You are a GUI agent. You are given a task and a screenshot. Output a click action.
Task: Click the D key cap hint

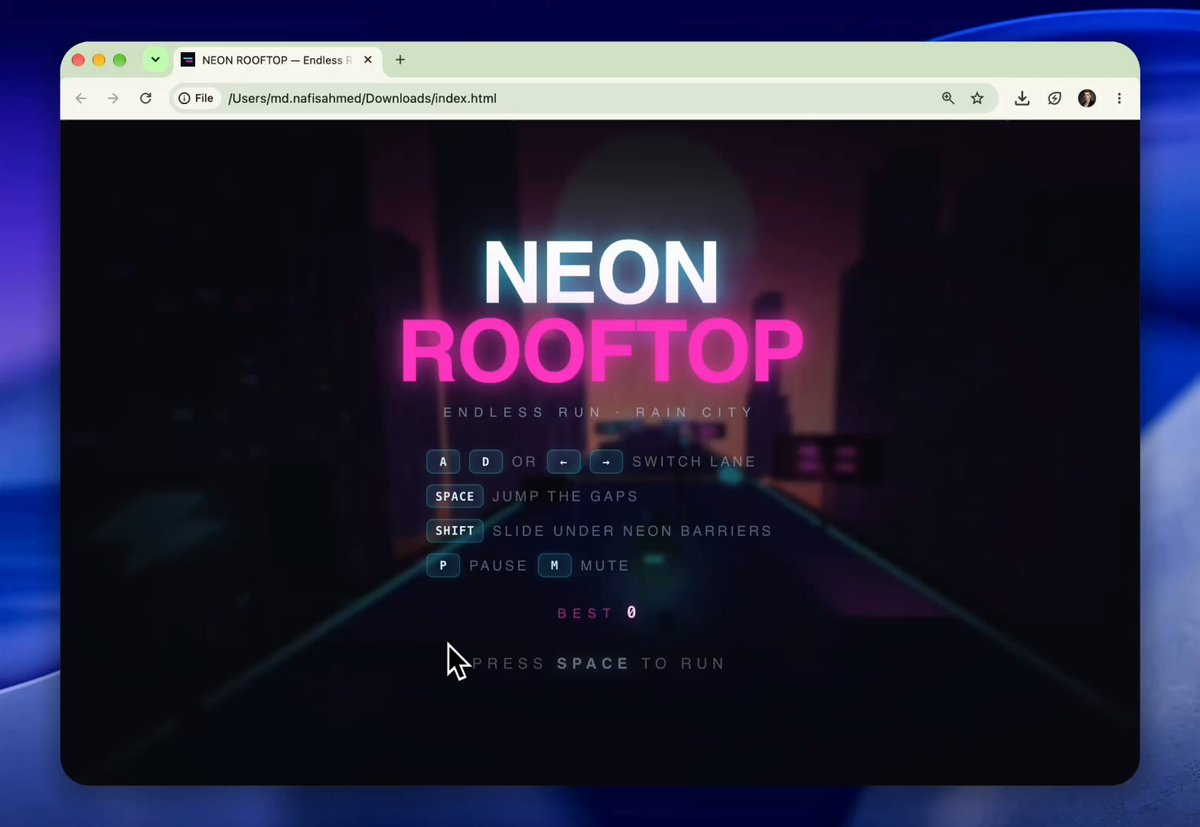pos(486,462)
